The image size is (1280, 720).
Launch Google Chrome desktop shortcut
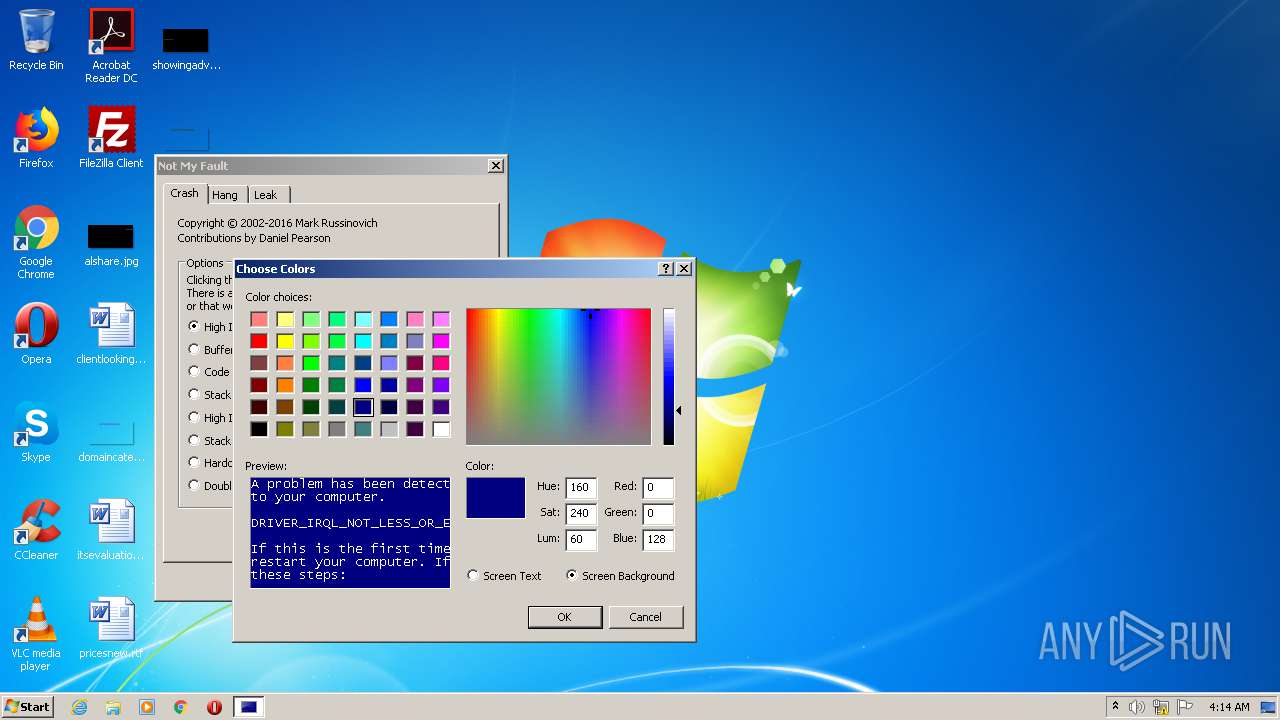tap(36, 242)
